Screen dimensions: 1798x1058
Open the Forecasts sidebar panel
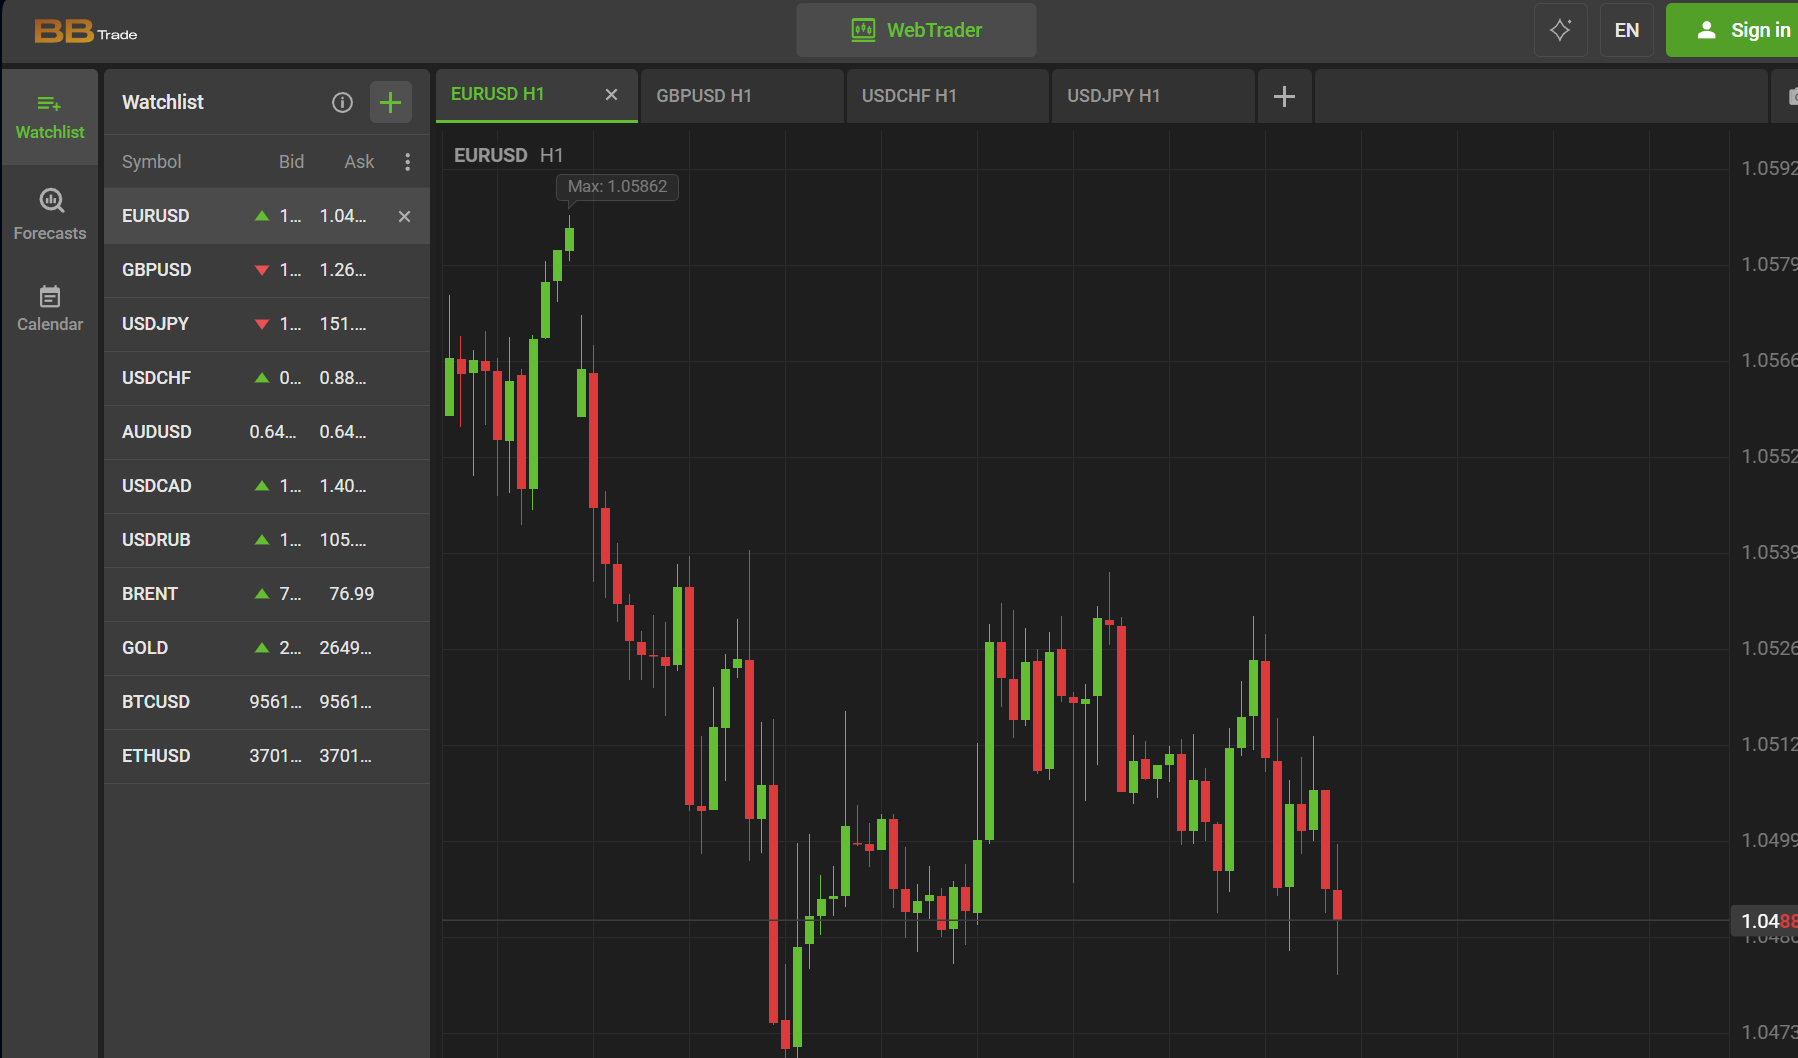(x=50, y=215)
